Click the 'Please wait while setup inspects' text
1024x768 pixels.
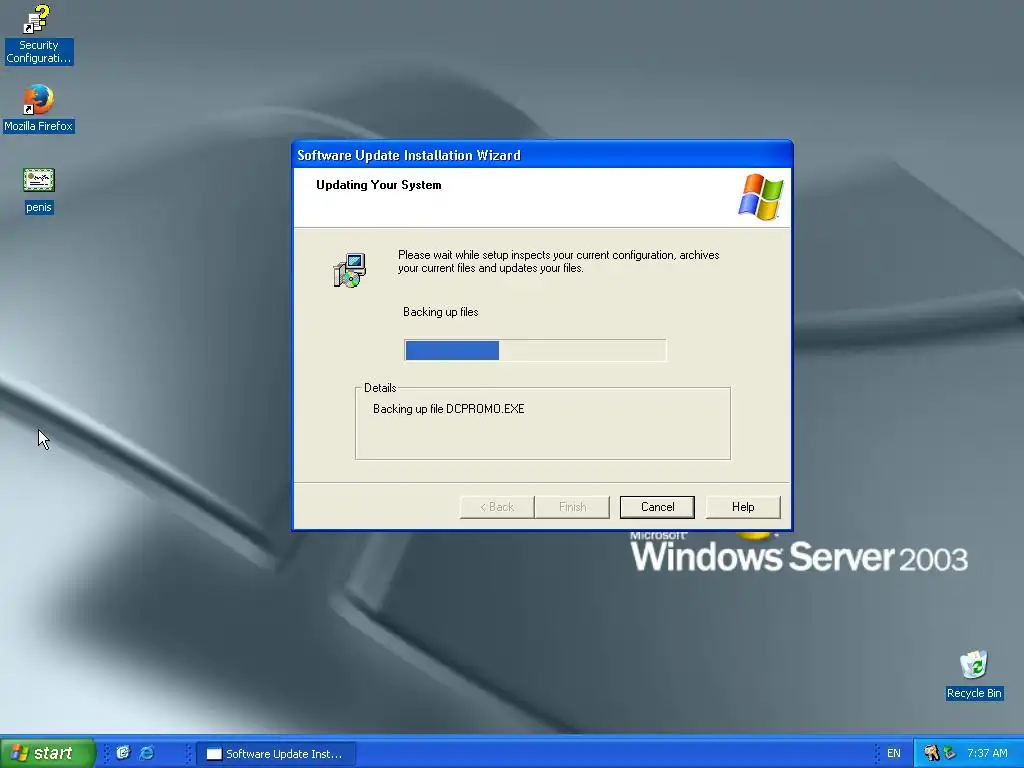point(558,261)
